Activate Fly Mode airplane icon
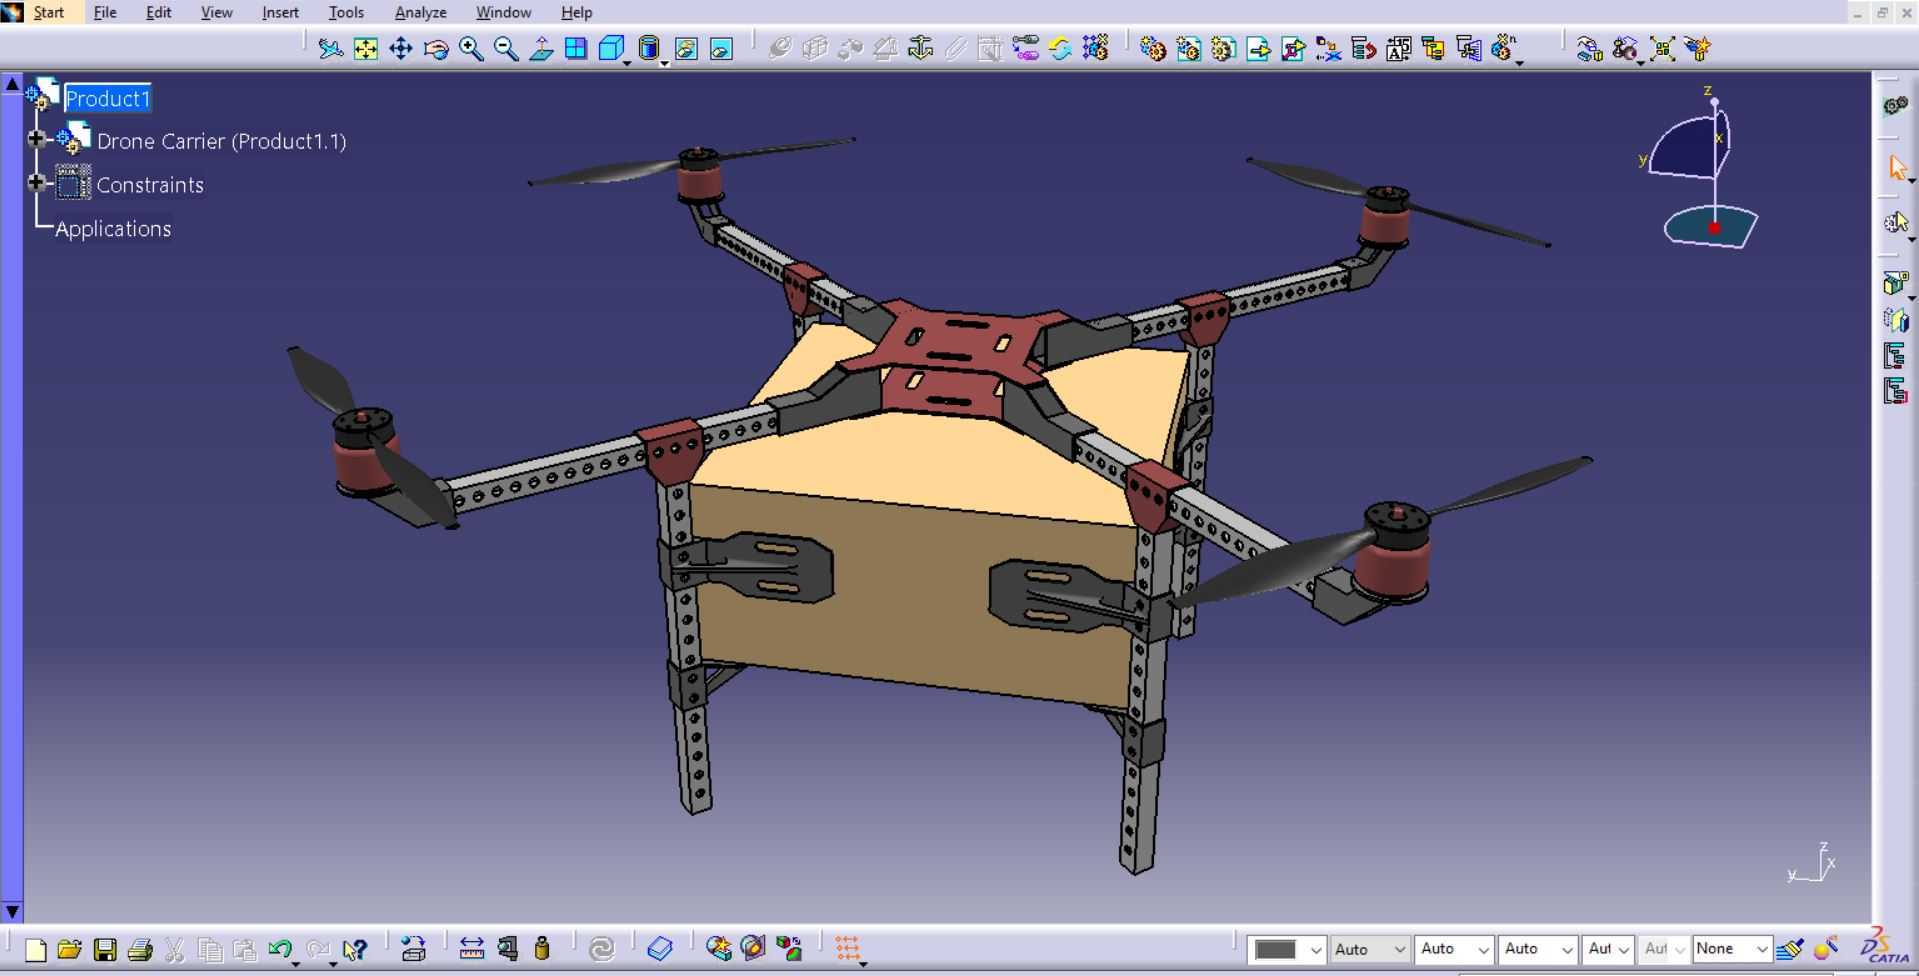 [x=330, y=48]
